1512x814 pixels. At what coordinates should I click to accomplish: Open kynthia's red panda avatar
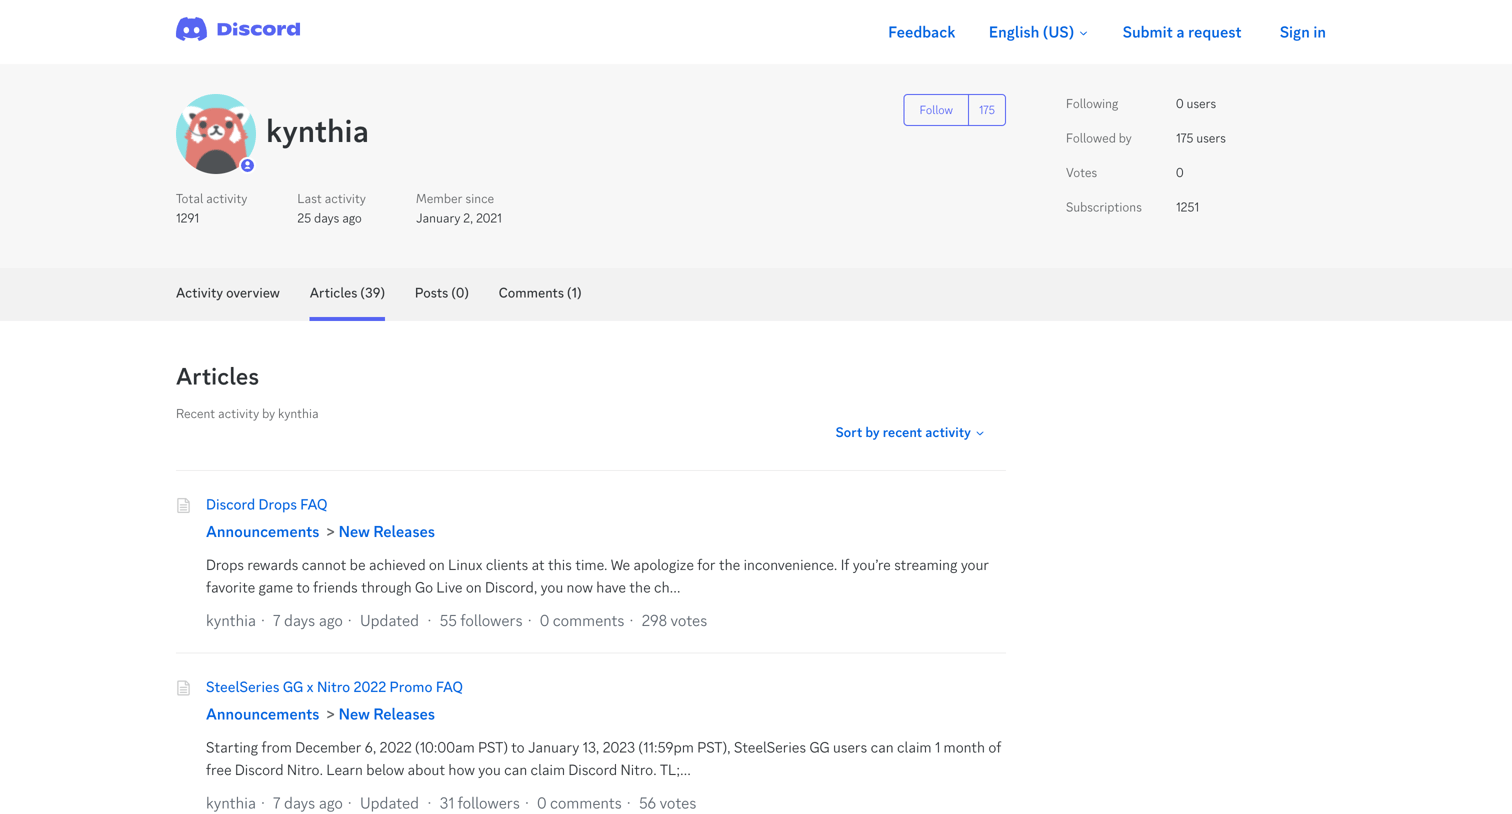point(216,134)
